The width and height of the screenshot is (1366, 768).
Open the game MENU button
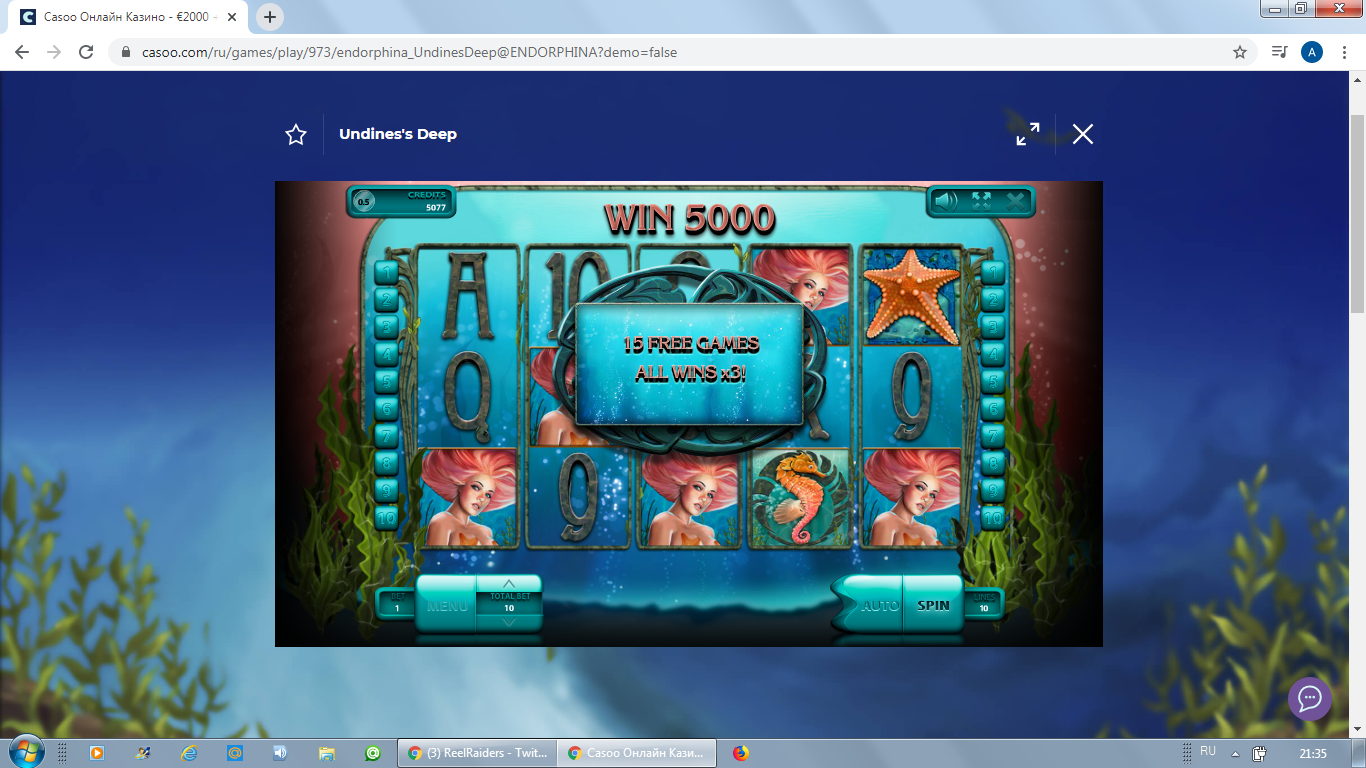click(x=446, y=605)
